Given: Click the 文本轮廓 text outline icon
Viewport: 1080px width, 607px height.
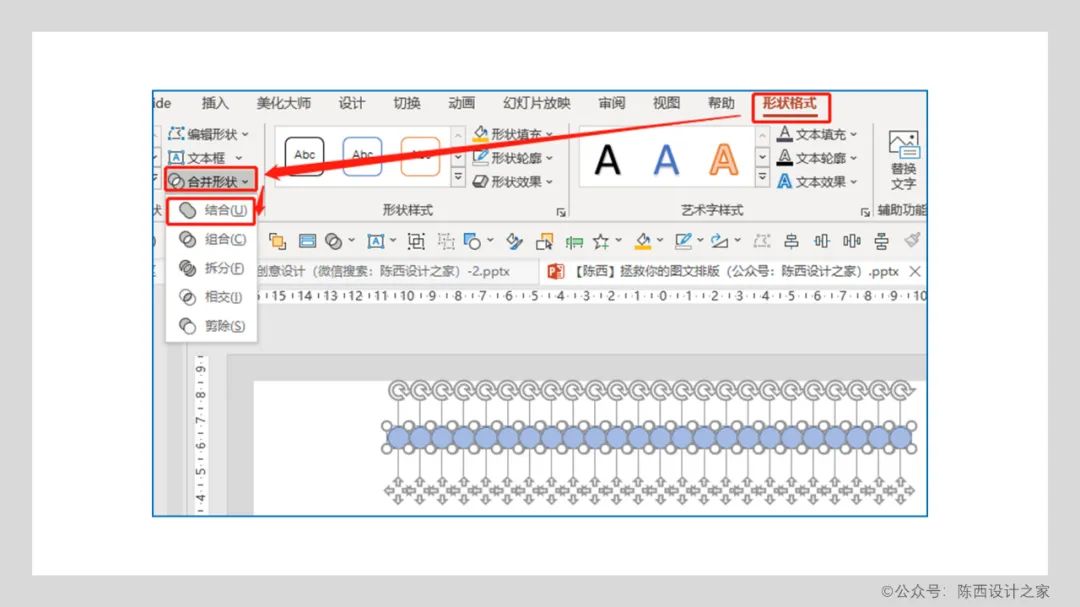Looking at the screenshot, I should [x=785, y=158].
